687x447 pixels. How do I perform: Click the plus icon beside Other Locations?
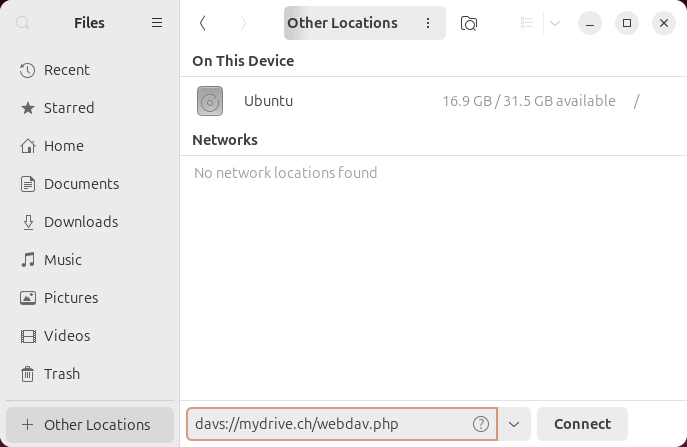point(27,425)
